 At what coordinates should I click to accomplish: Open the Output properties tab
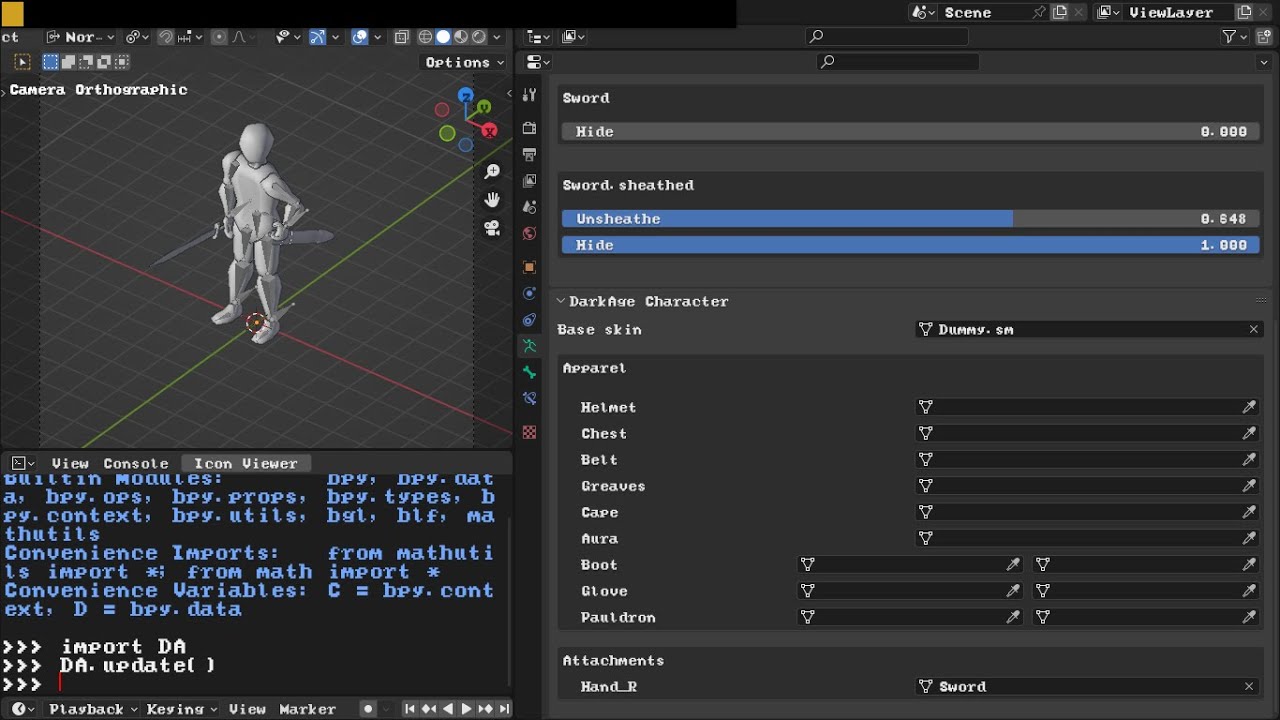[530, 154]
